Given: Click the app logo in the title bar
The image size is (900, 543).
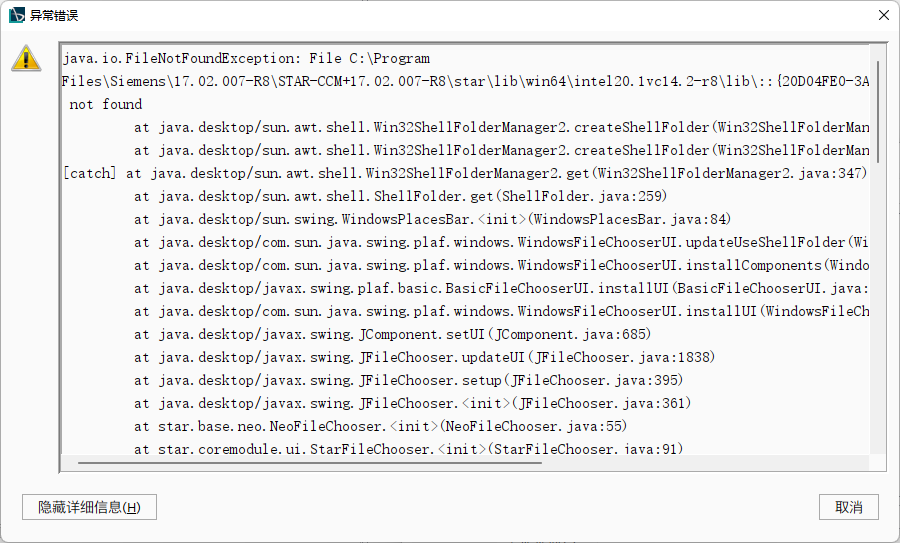Looking at the screenshot, I should coord(16,15).
